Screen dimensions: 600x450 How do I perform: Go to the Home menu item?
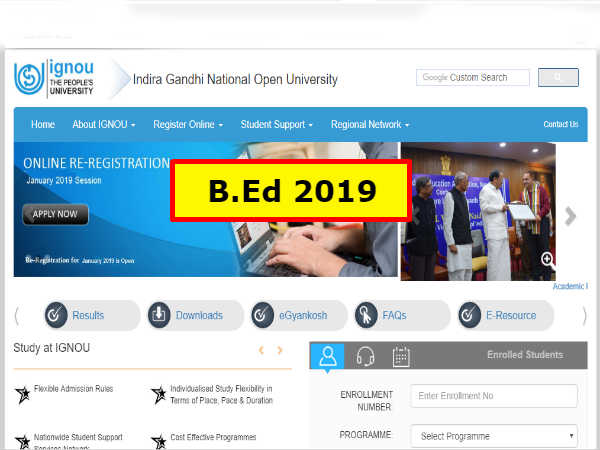[x=43, y=125]
